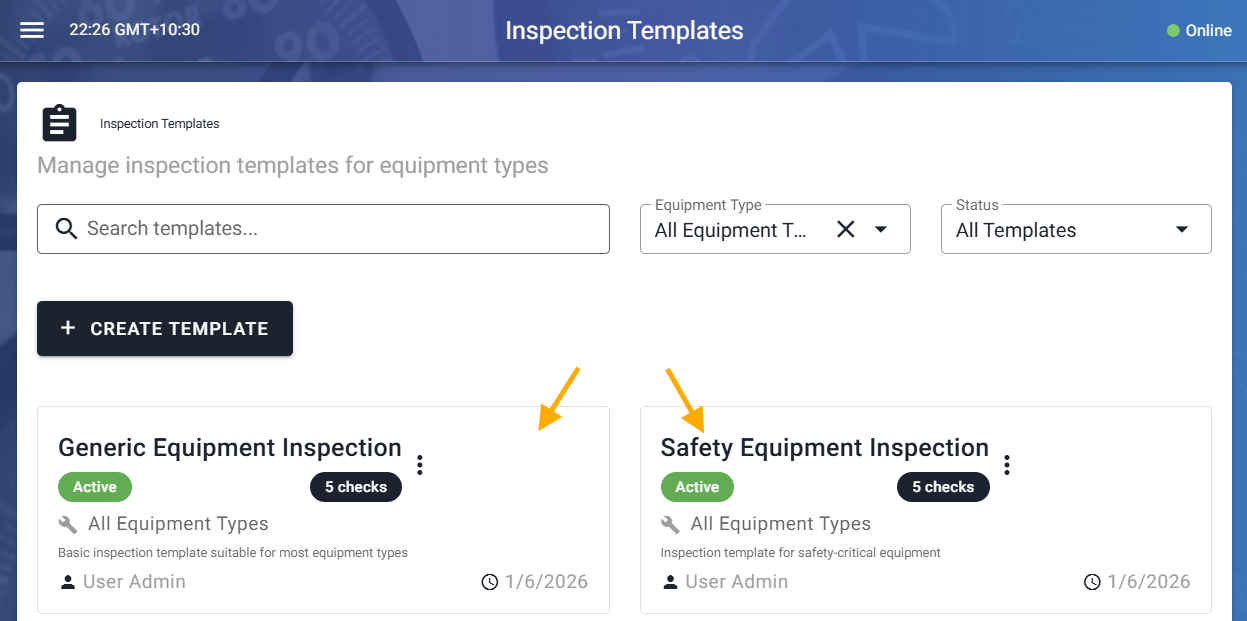Focus the Search templates input field

click(340, 229)
